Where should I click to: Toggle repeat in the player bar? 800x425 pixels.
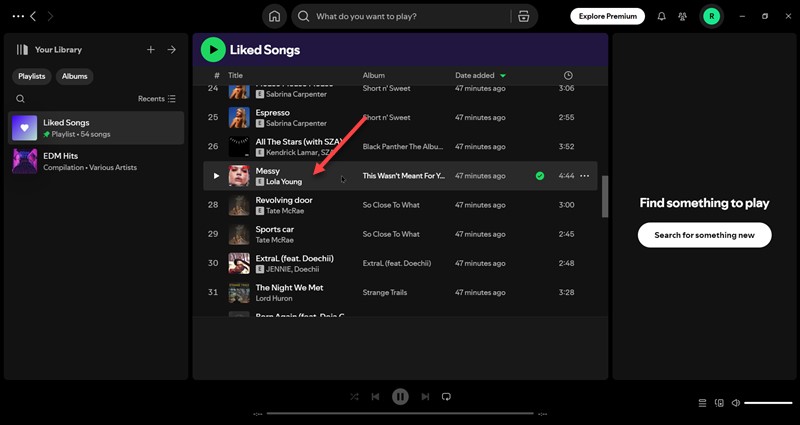(446, 396)
